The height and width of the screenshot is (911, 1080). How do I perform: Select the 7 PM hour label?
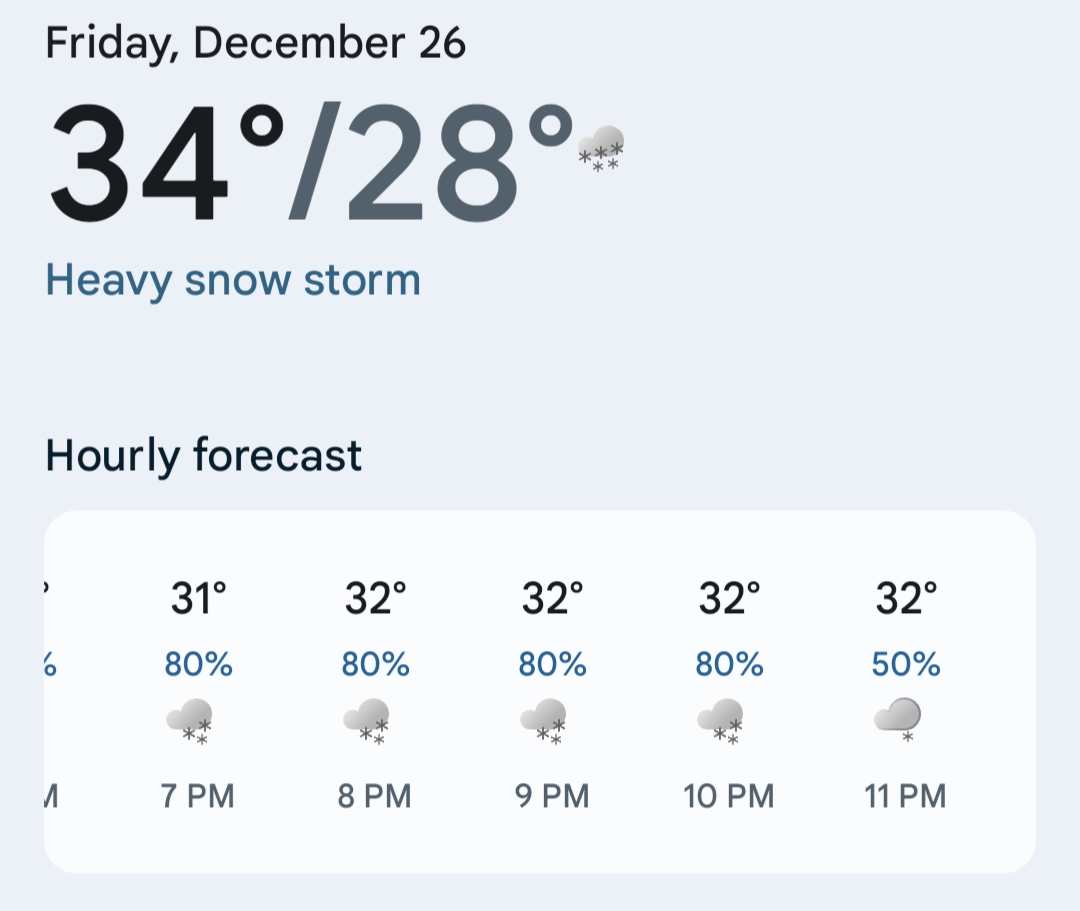pyautogui.click(x=198, y=797)
